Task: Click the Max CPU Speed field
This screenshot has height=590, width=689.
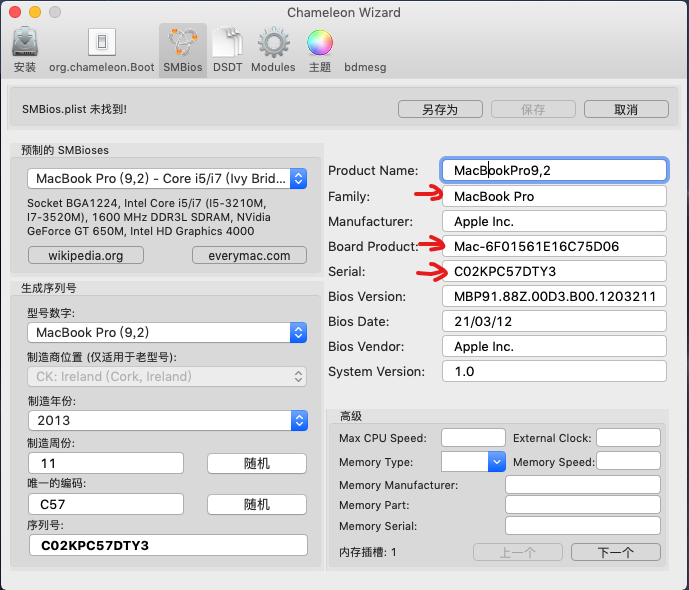Action: (x=473, y=438)
